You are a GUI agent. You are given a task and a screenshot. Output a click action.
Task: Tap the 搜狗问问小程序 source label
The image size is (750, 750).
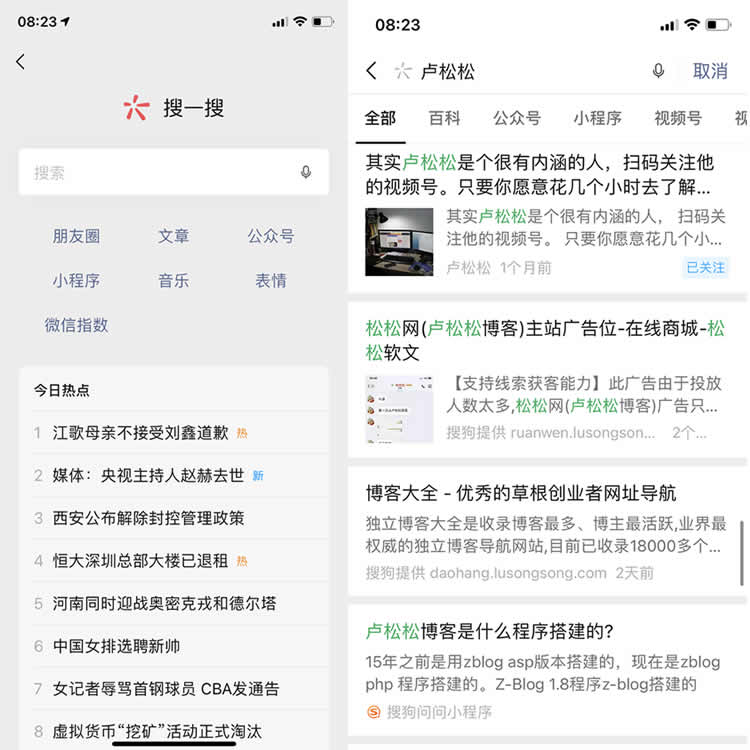point(439,712)
